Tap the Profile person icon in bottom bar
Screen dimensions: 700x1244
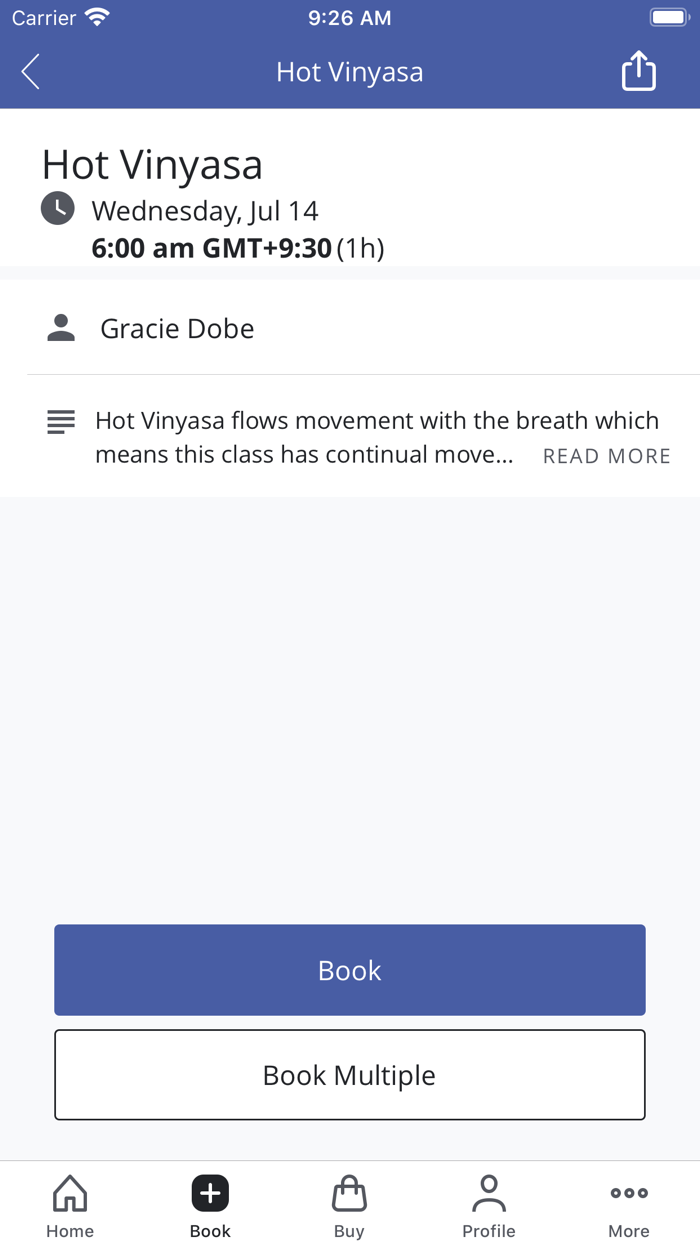(489, 1192)
